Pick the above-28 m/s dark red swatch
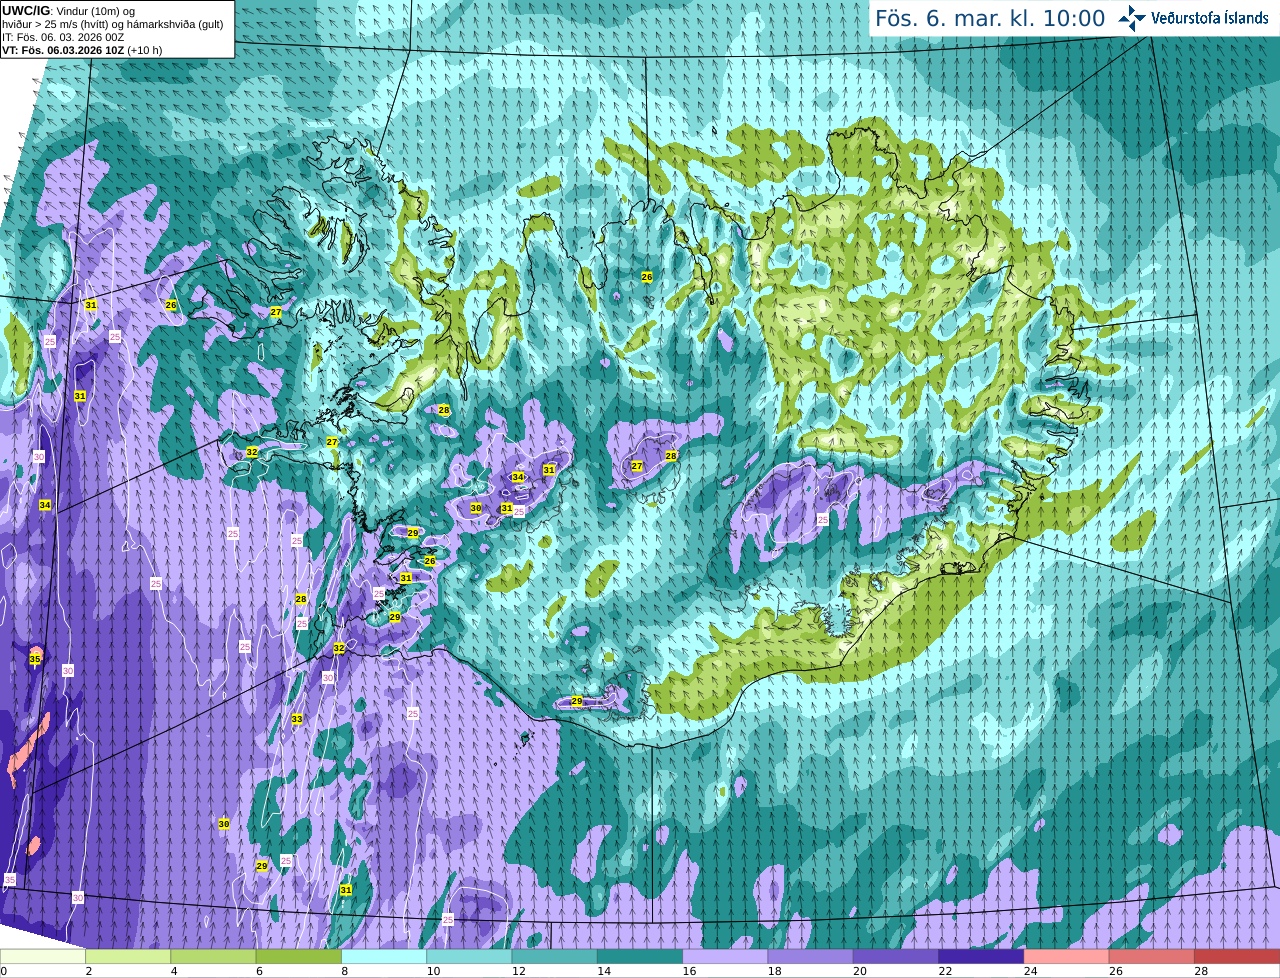 (x=1237, y=957)
